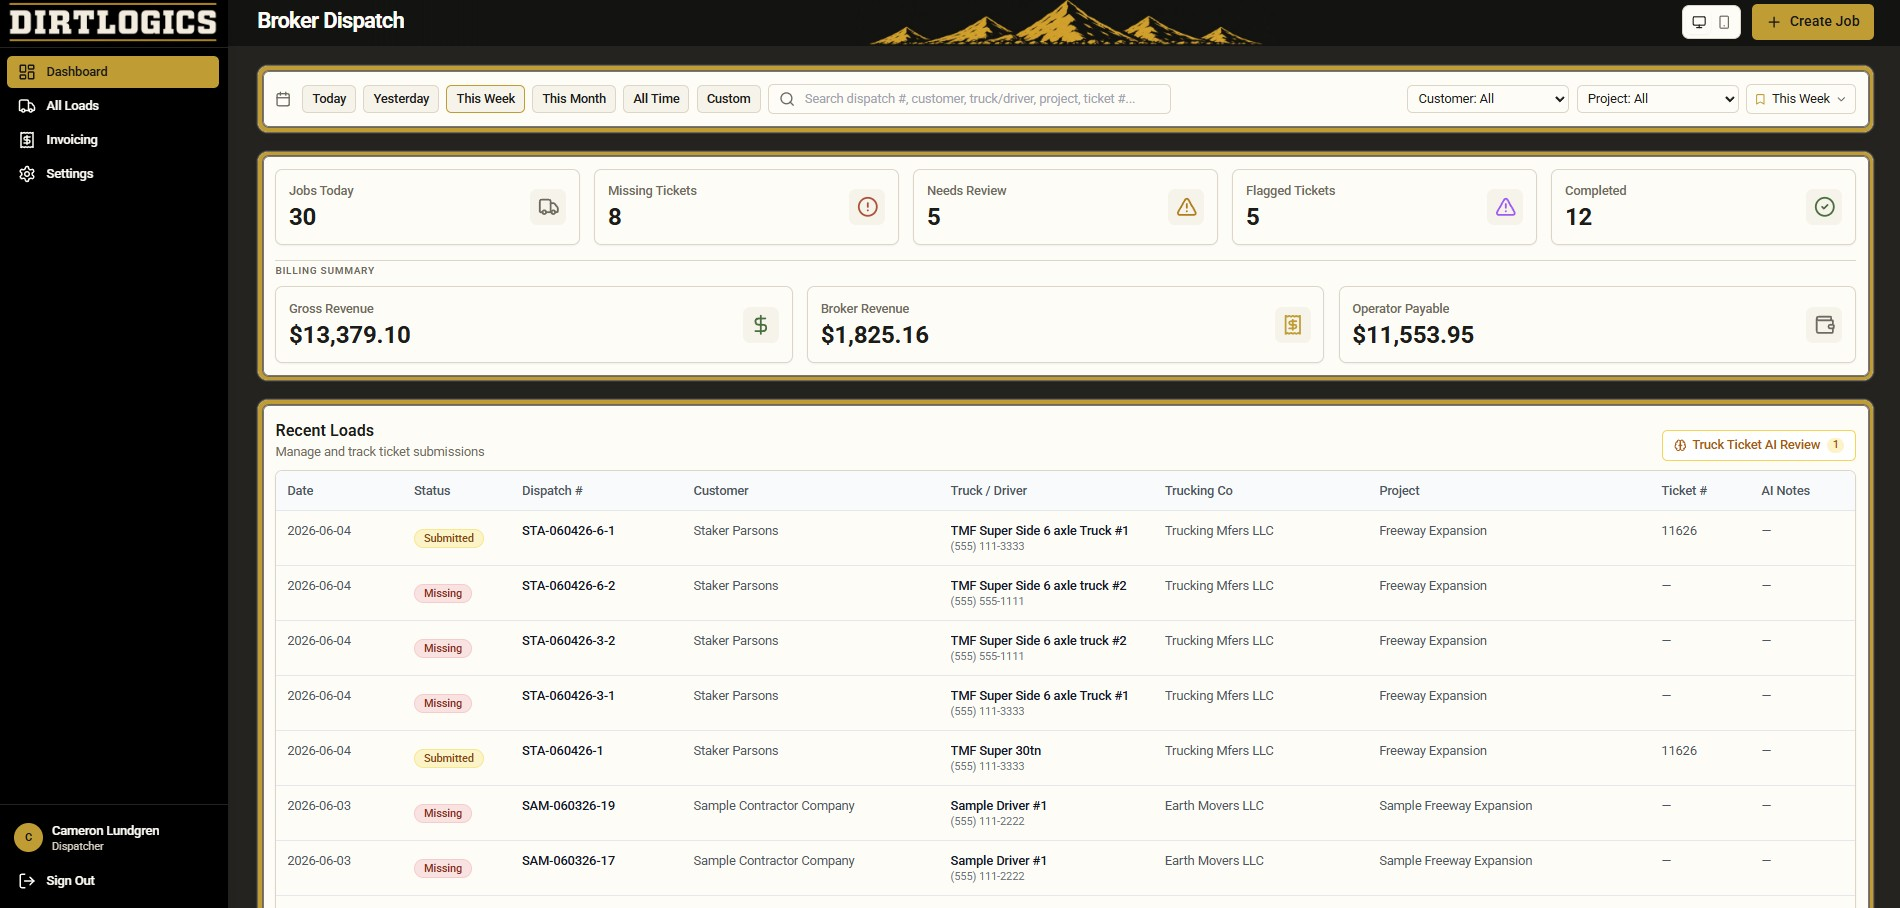Screen dimensions: 1900x908
Task: Click the Dashboard grid icon
Action: [x=27, y=72]
